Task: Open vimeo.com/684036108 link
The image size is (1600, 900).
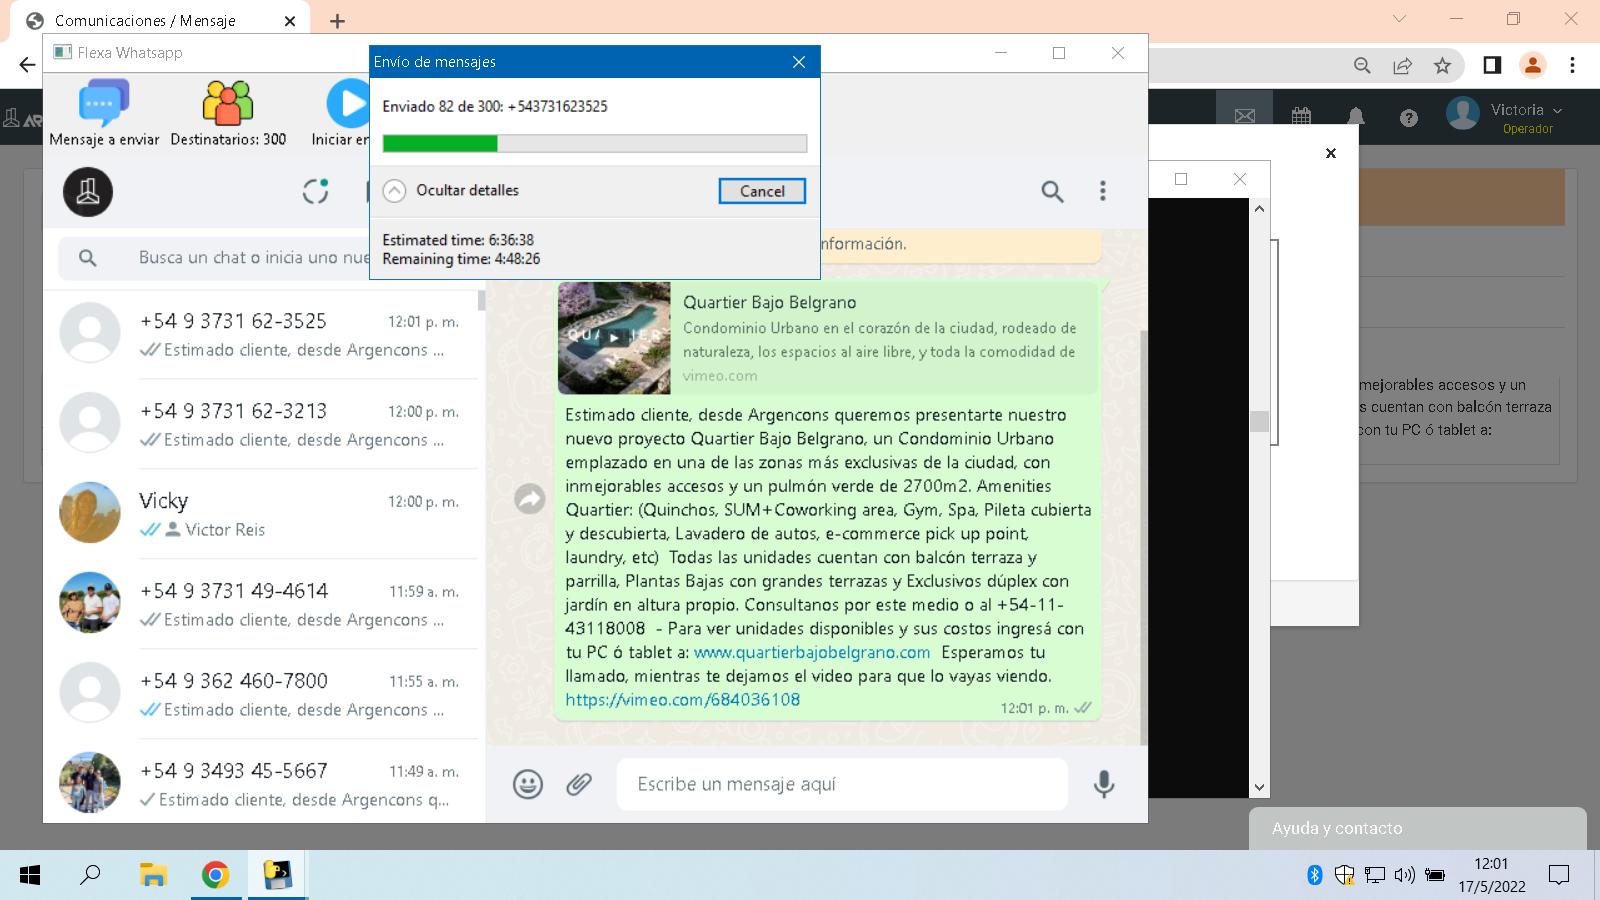Action: [x=682, y=700]
